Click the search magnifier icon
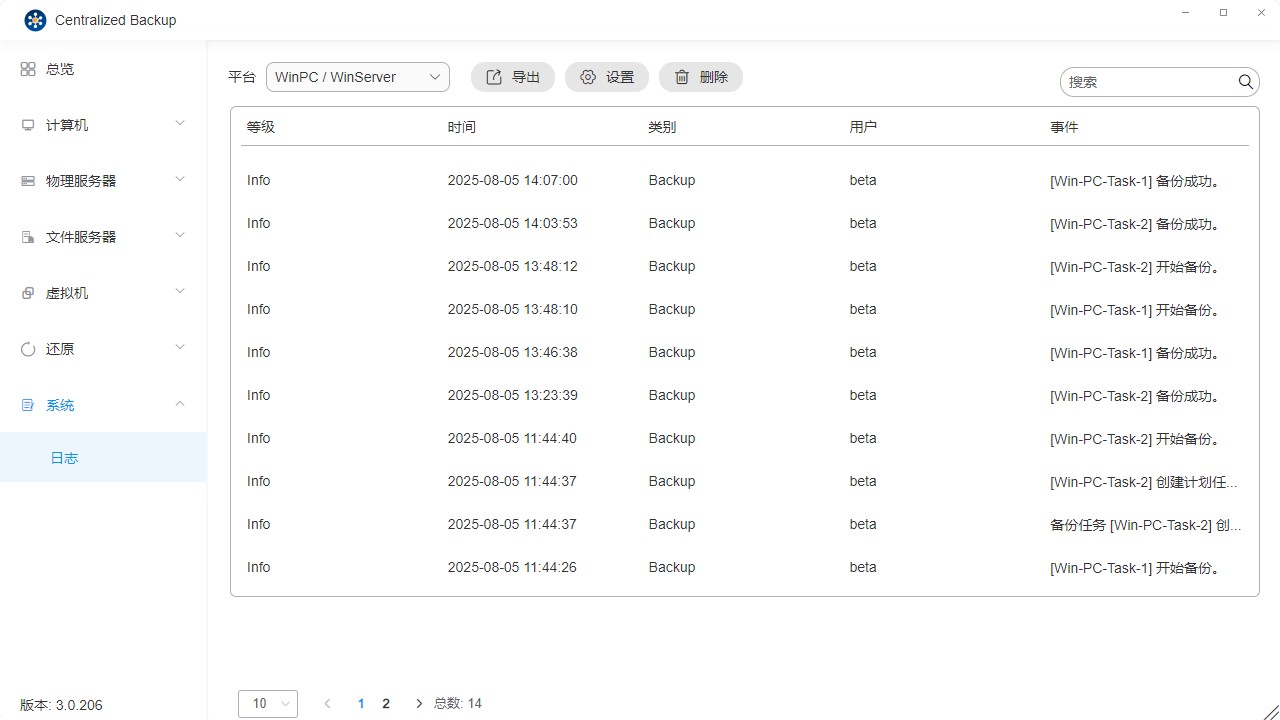This screenshot has height=720, width=1280. pyautogui.click(x=1245, y=82)
